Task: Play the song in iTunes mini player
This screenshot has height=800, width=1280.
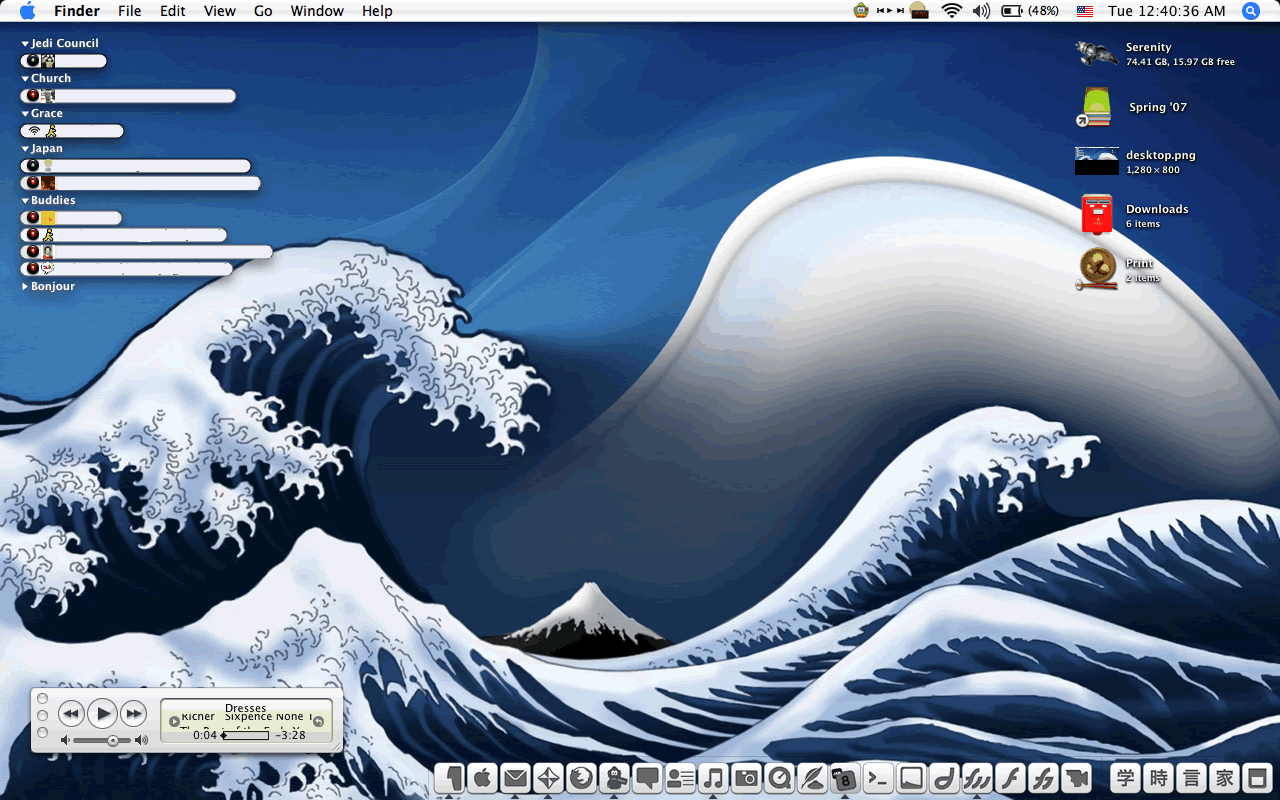Action: click(103, 713)
